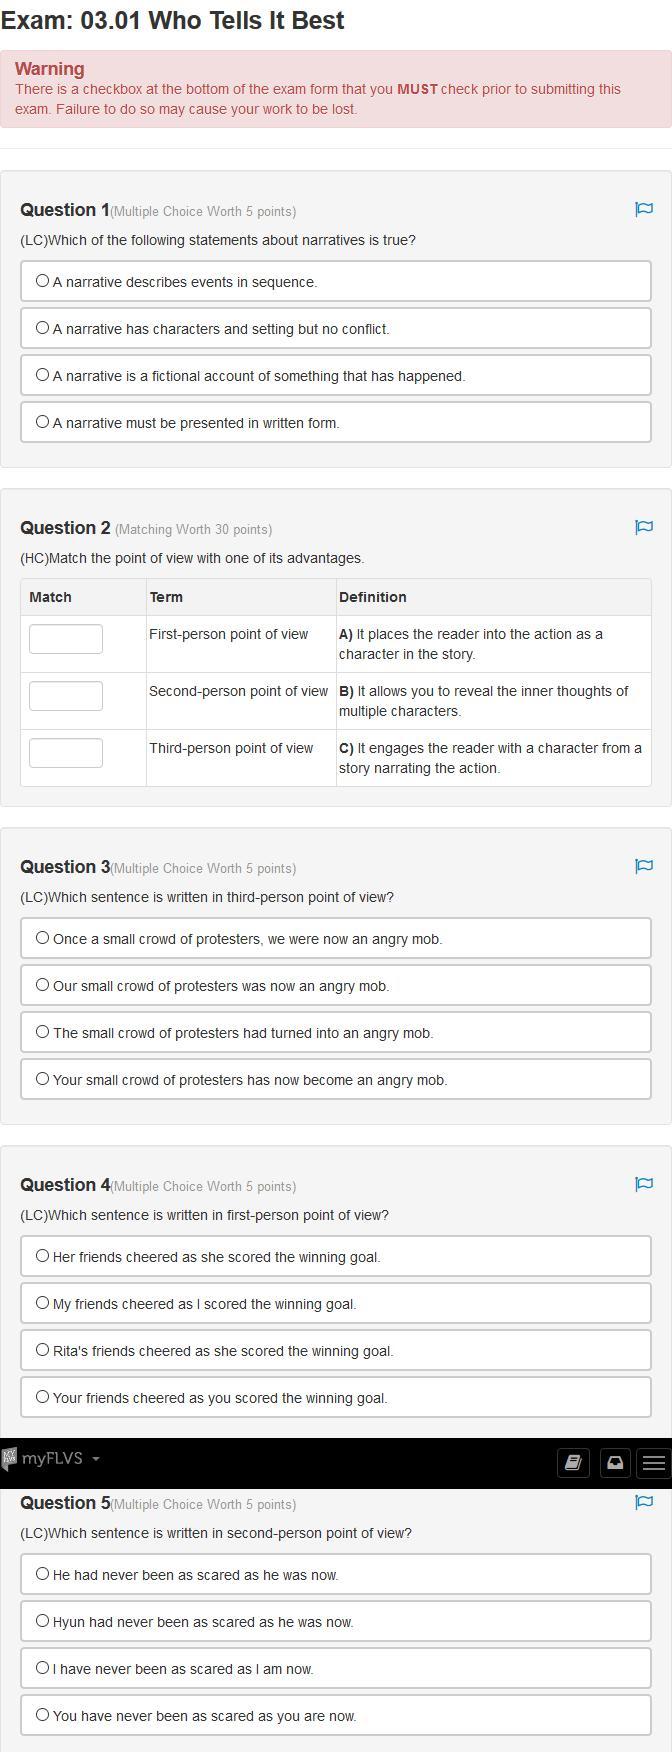Flag Question 5 for review
The height and width of the screenshot is (1752, 672).
coord(644,1502)
